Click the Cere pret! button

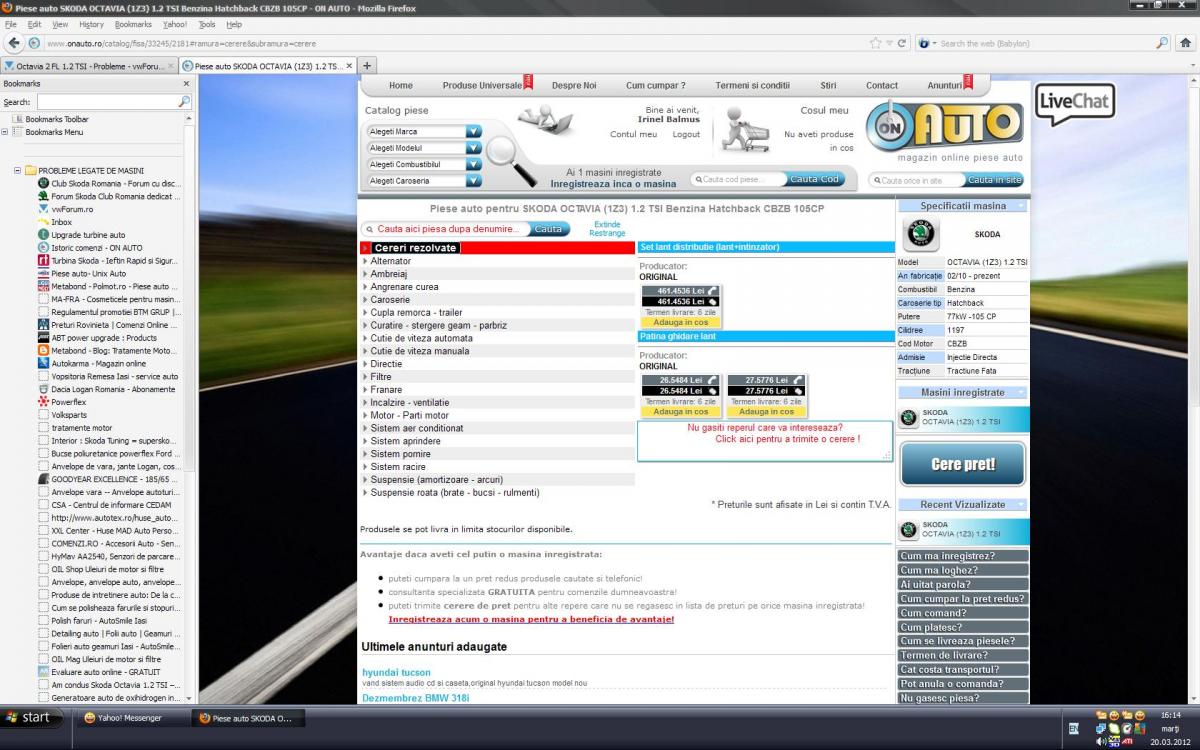962,464
